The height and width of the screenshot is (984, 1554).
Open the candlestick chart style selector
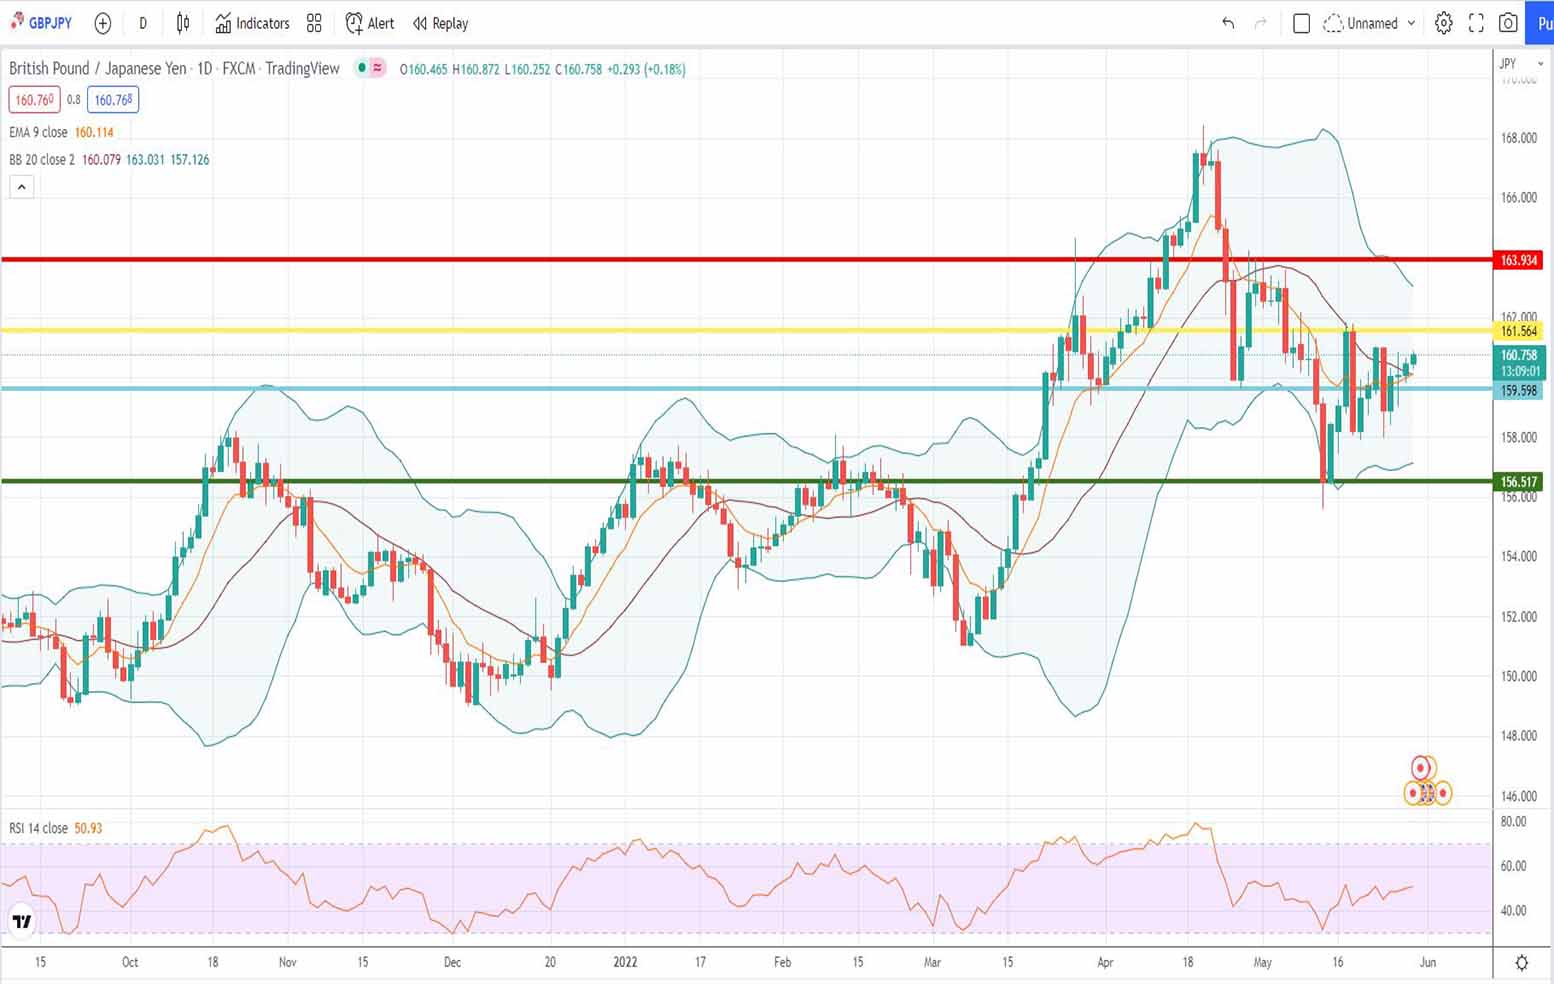[183, 23]
